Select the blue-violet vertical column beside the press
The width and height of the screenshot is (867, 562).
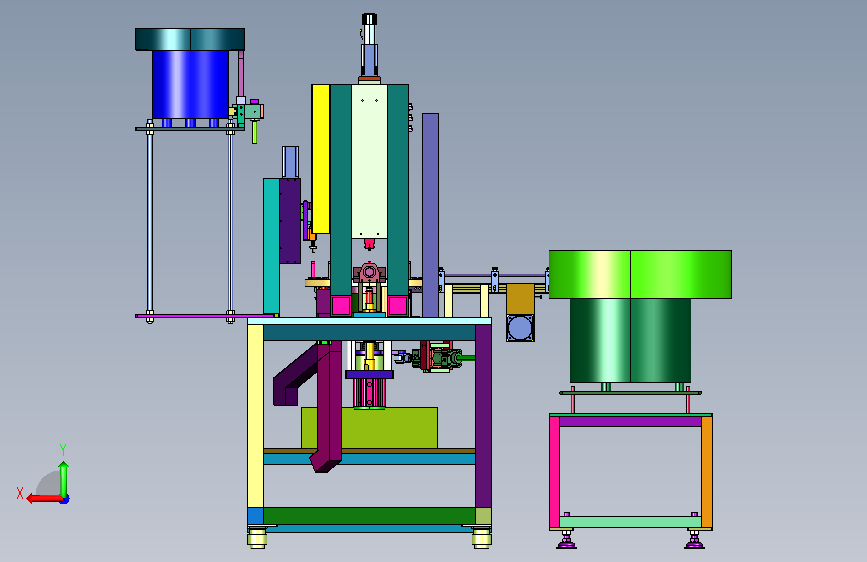click(x=430, y=215)
